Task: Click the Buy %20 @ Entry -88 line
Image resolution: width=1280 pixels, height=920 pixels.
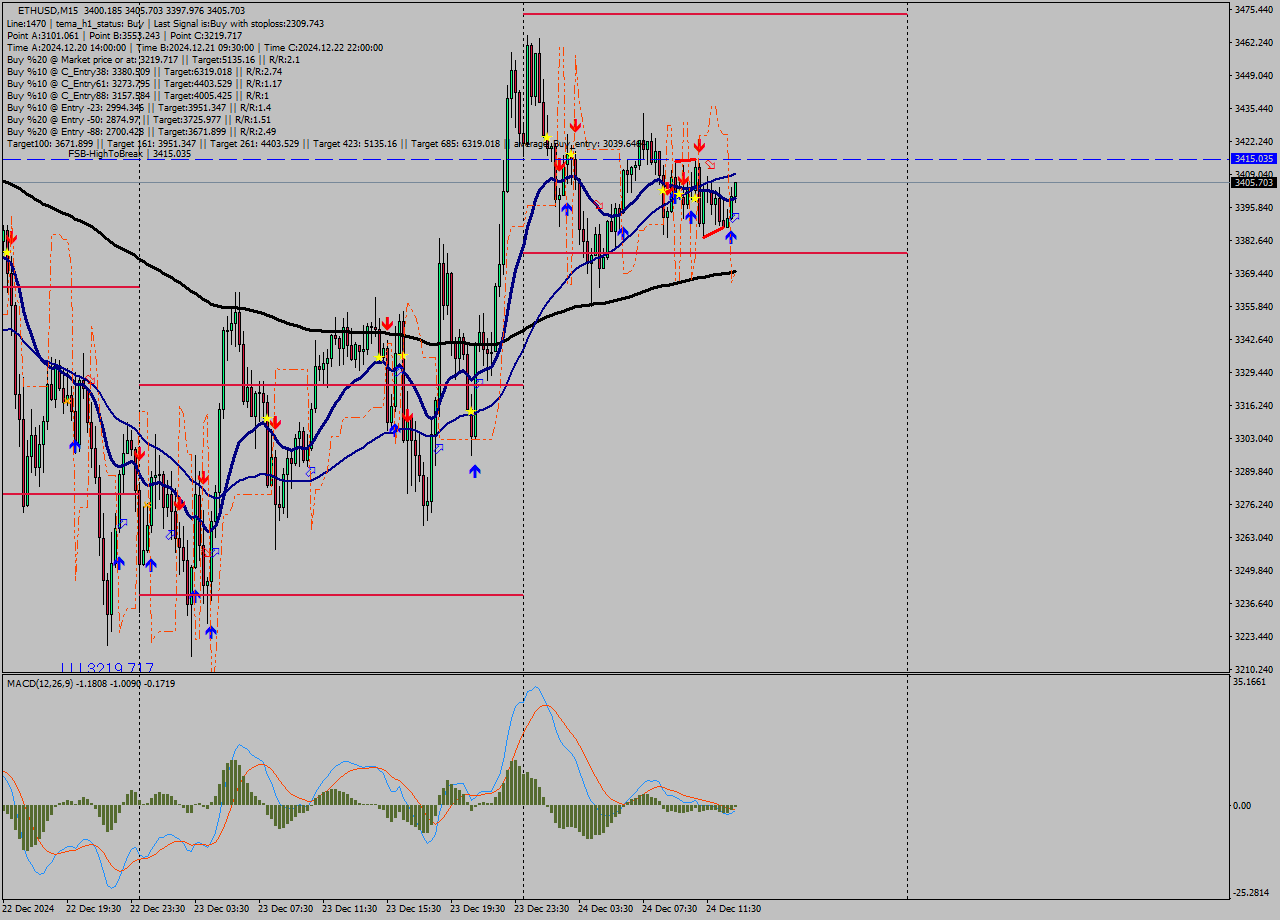Action: pyautogui.click(x=141, y=131)
